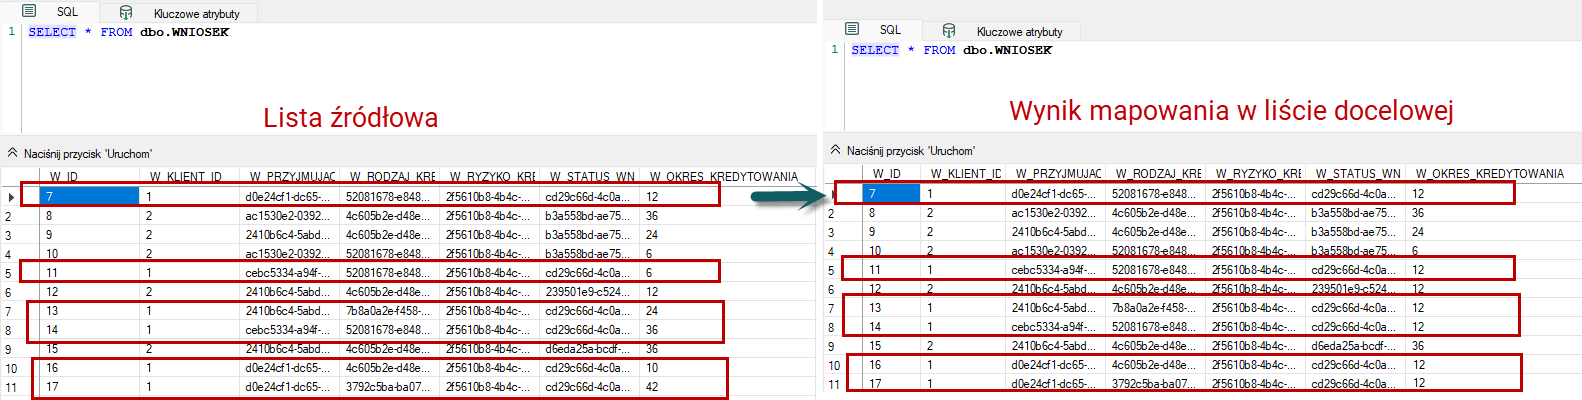Collapse the right results section using chevron
This screenshot has height=400, width=1582.
coord(836,150)
